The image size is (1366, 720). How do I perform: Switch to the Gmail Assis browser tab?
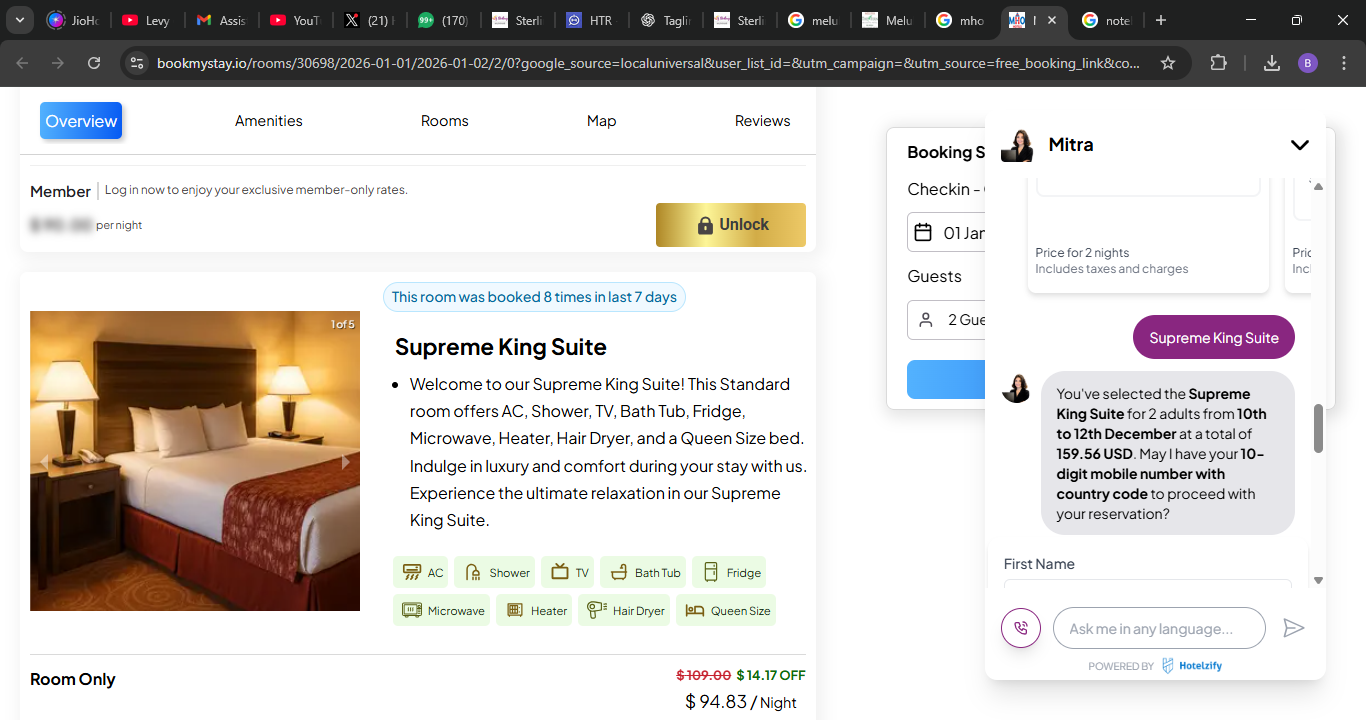(x=221, y=20)
